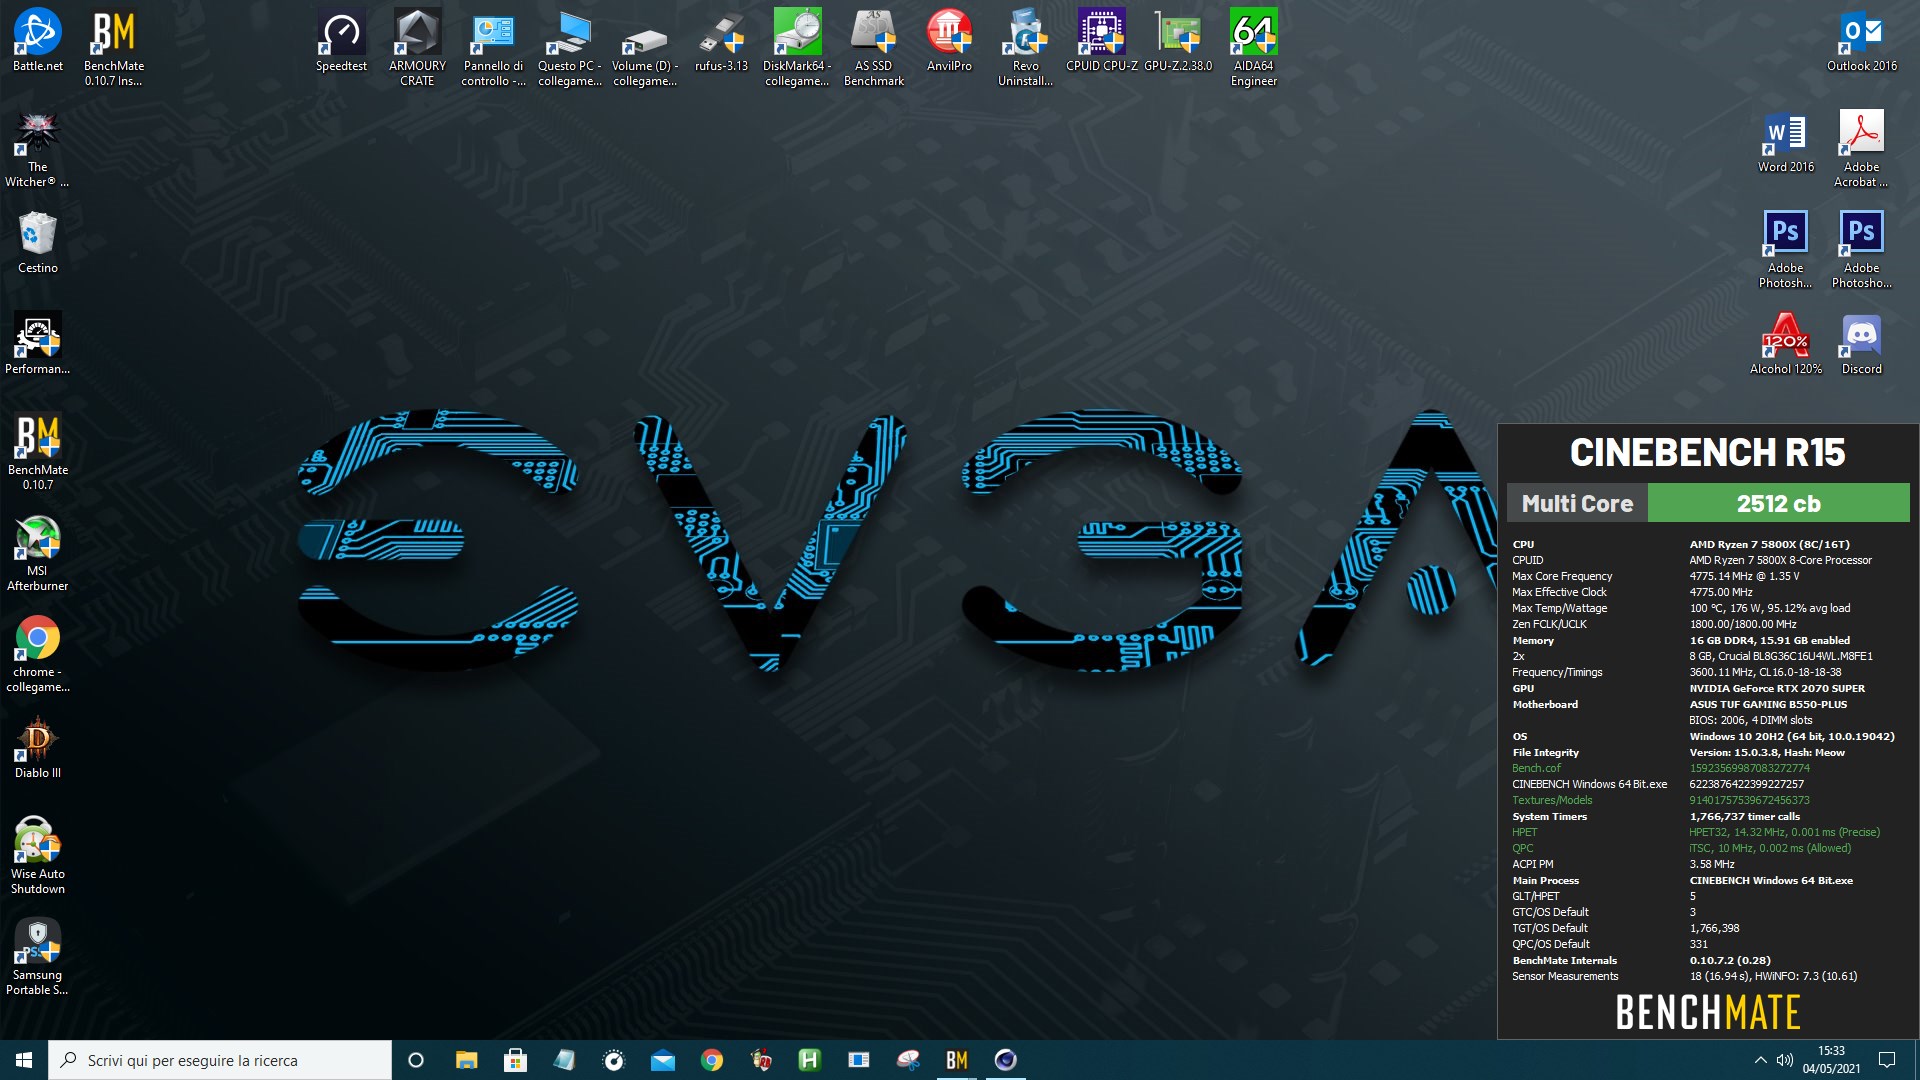Open the notification center icon

coord(1887,1060)
